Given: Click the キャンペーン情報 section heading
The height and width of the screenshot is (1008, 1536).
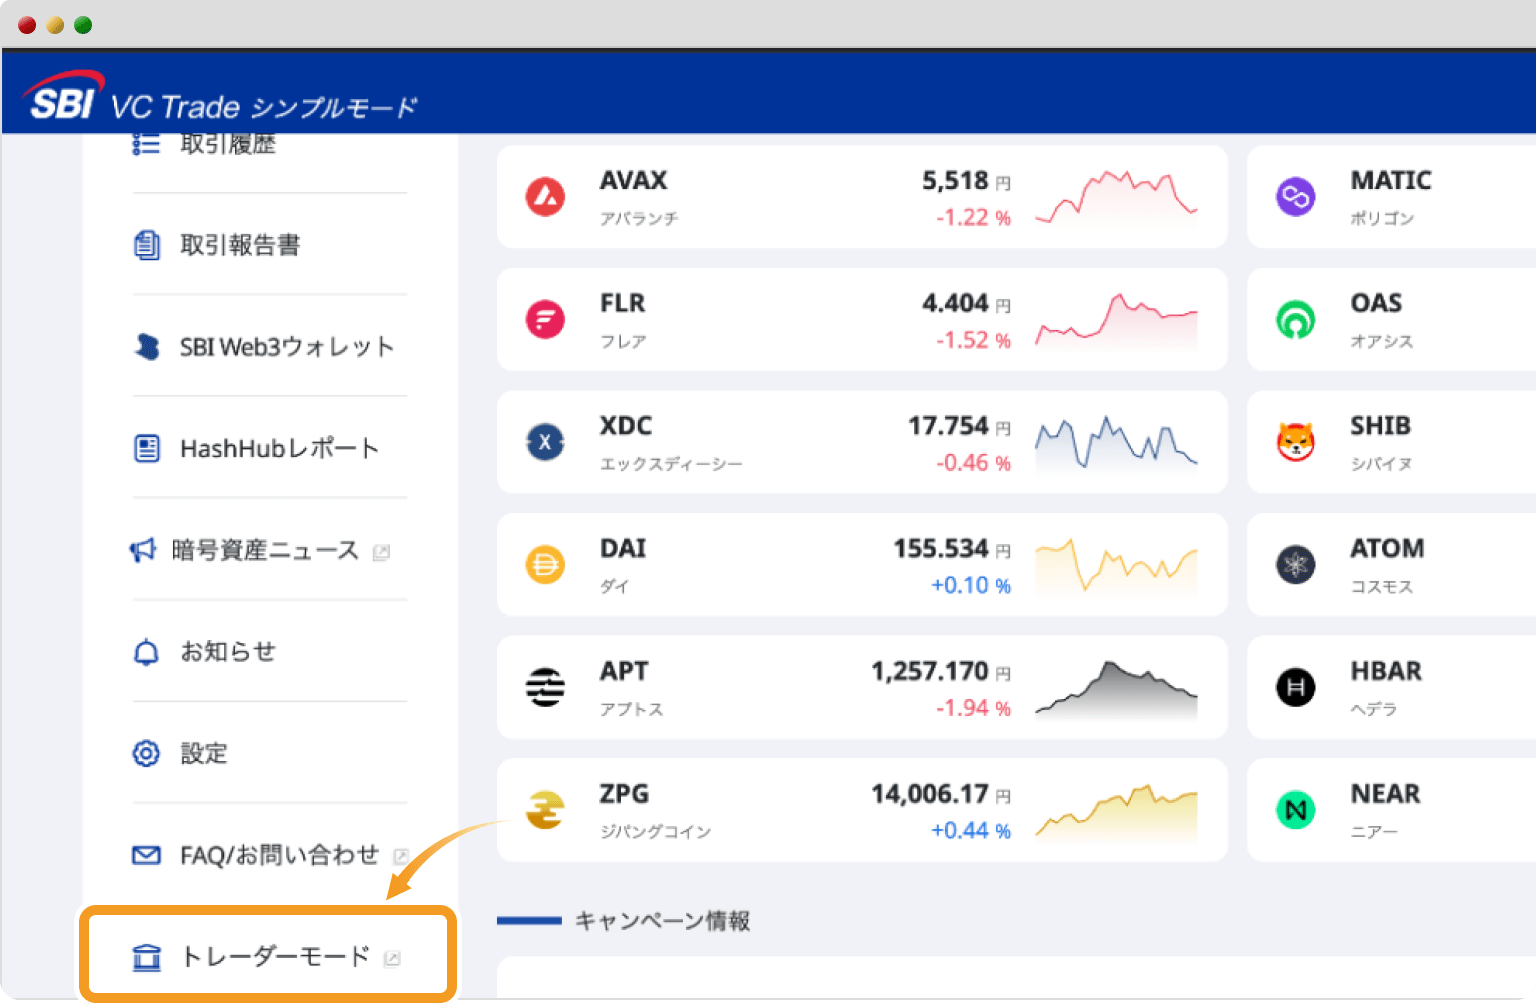Looking at the screenshot, I should click(660, 921).
